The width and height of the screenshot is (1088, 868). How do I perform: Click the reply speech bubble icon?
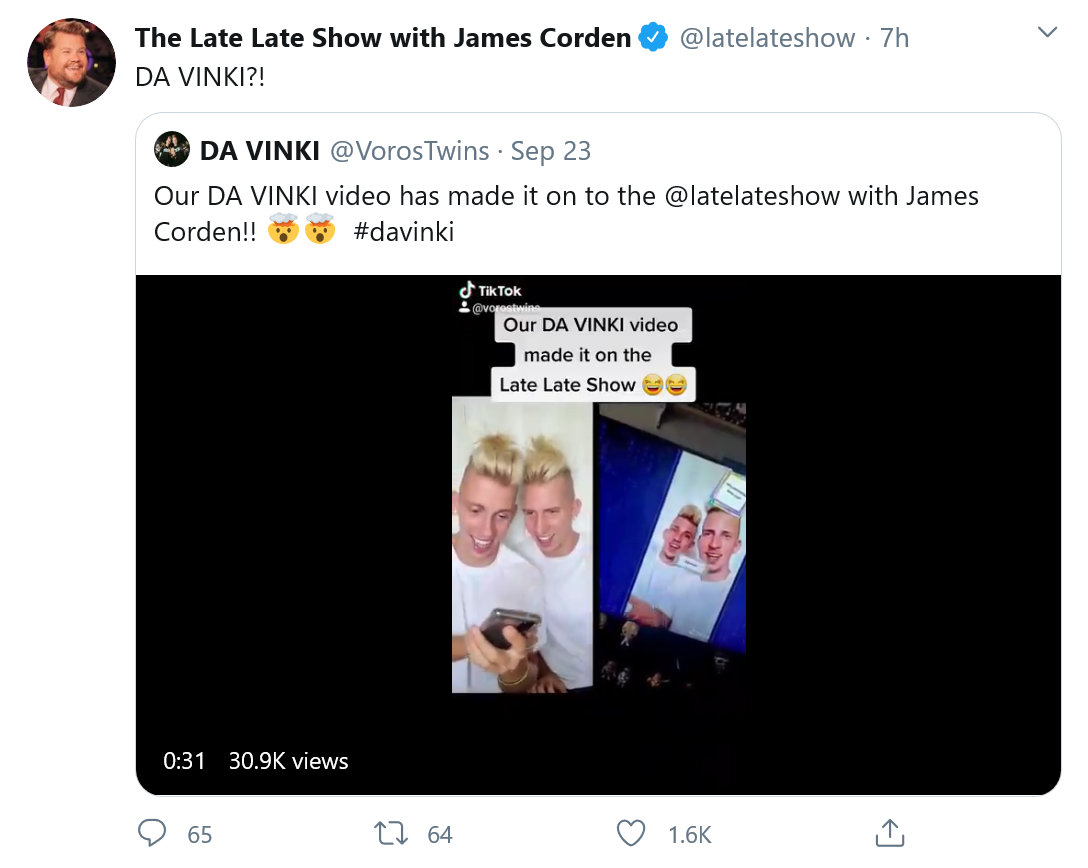(151, 833)
